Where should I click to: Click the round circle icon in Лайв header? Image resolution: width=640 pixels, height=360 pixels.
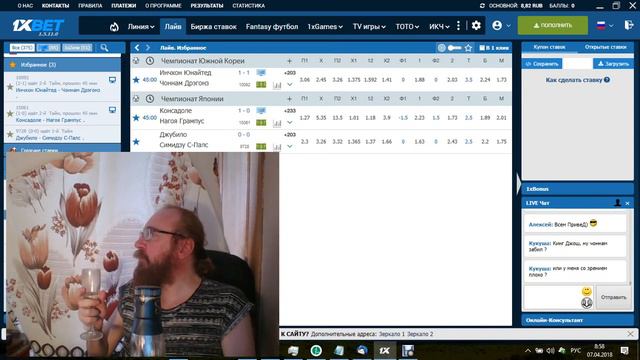pos(441,48)
